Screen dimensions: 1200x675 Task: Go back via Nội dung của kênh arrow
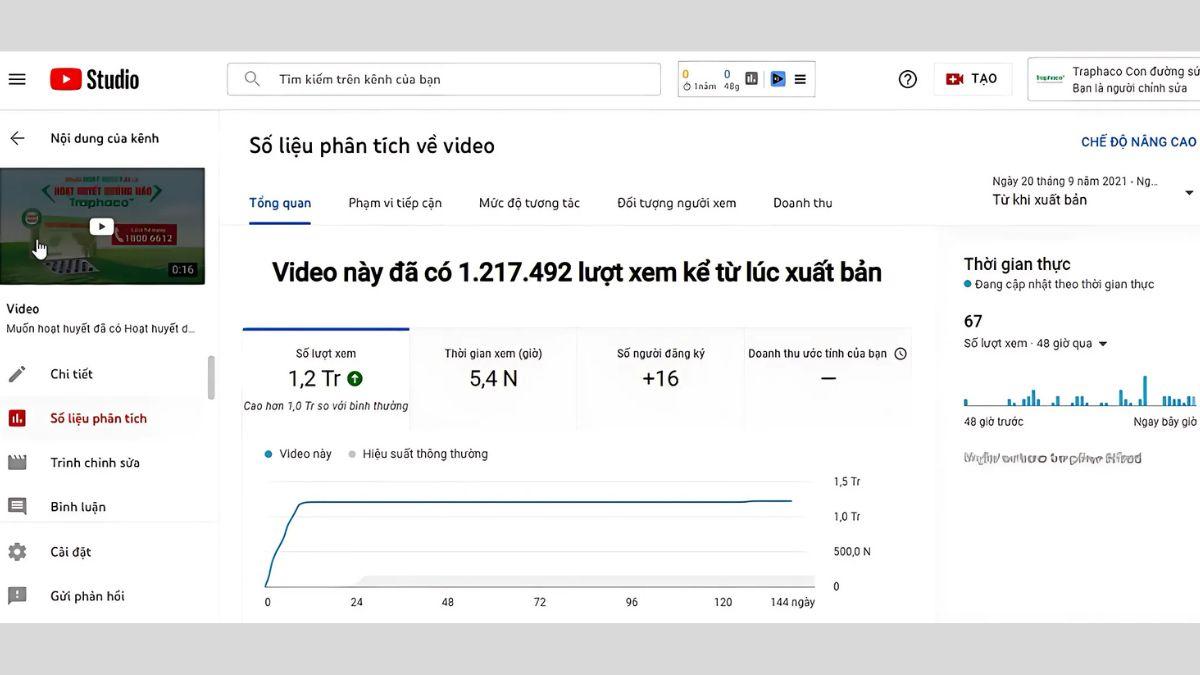click(x=17, y=138)
